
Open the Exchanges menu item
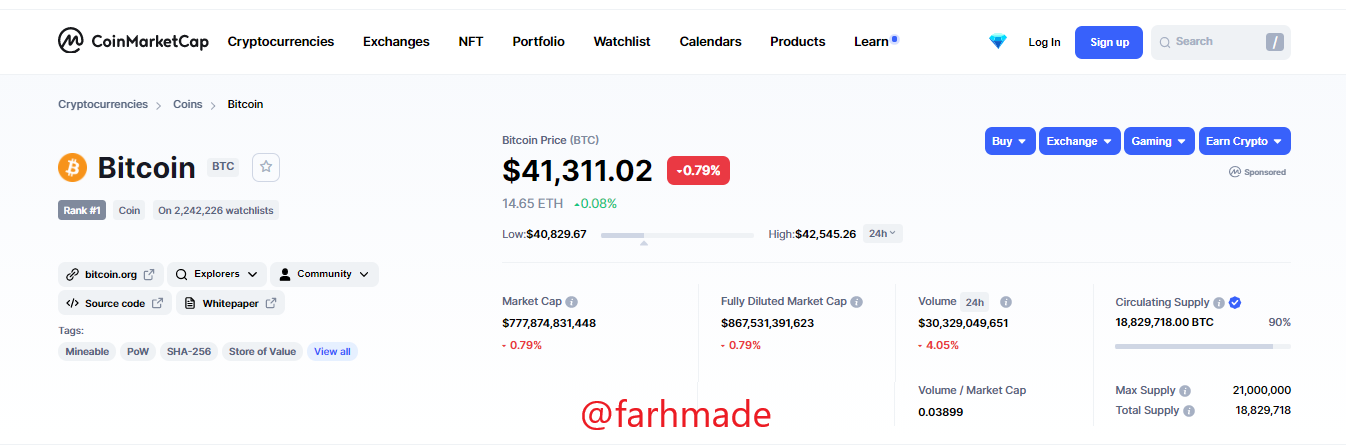coord(396,42)
